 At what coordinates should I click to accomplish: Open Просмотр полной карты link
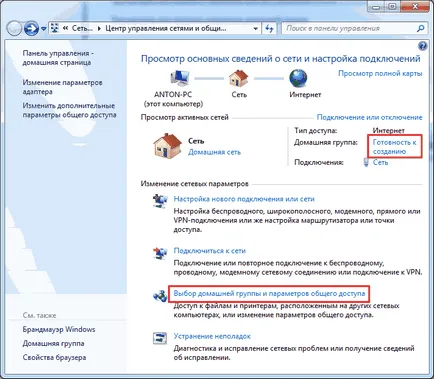point(380,73)
